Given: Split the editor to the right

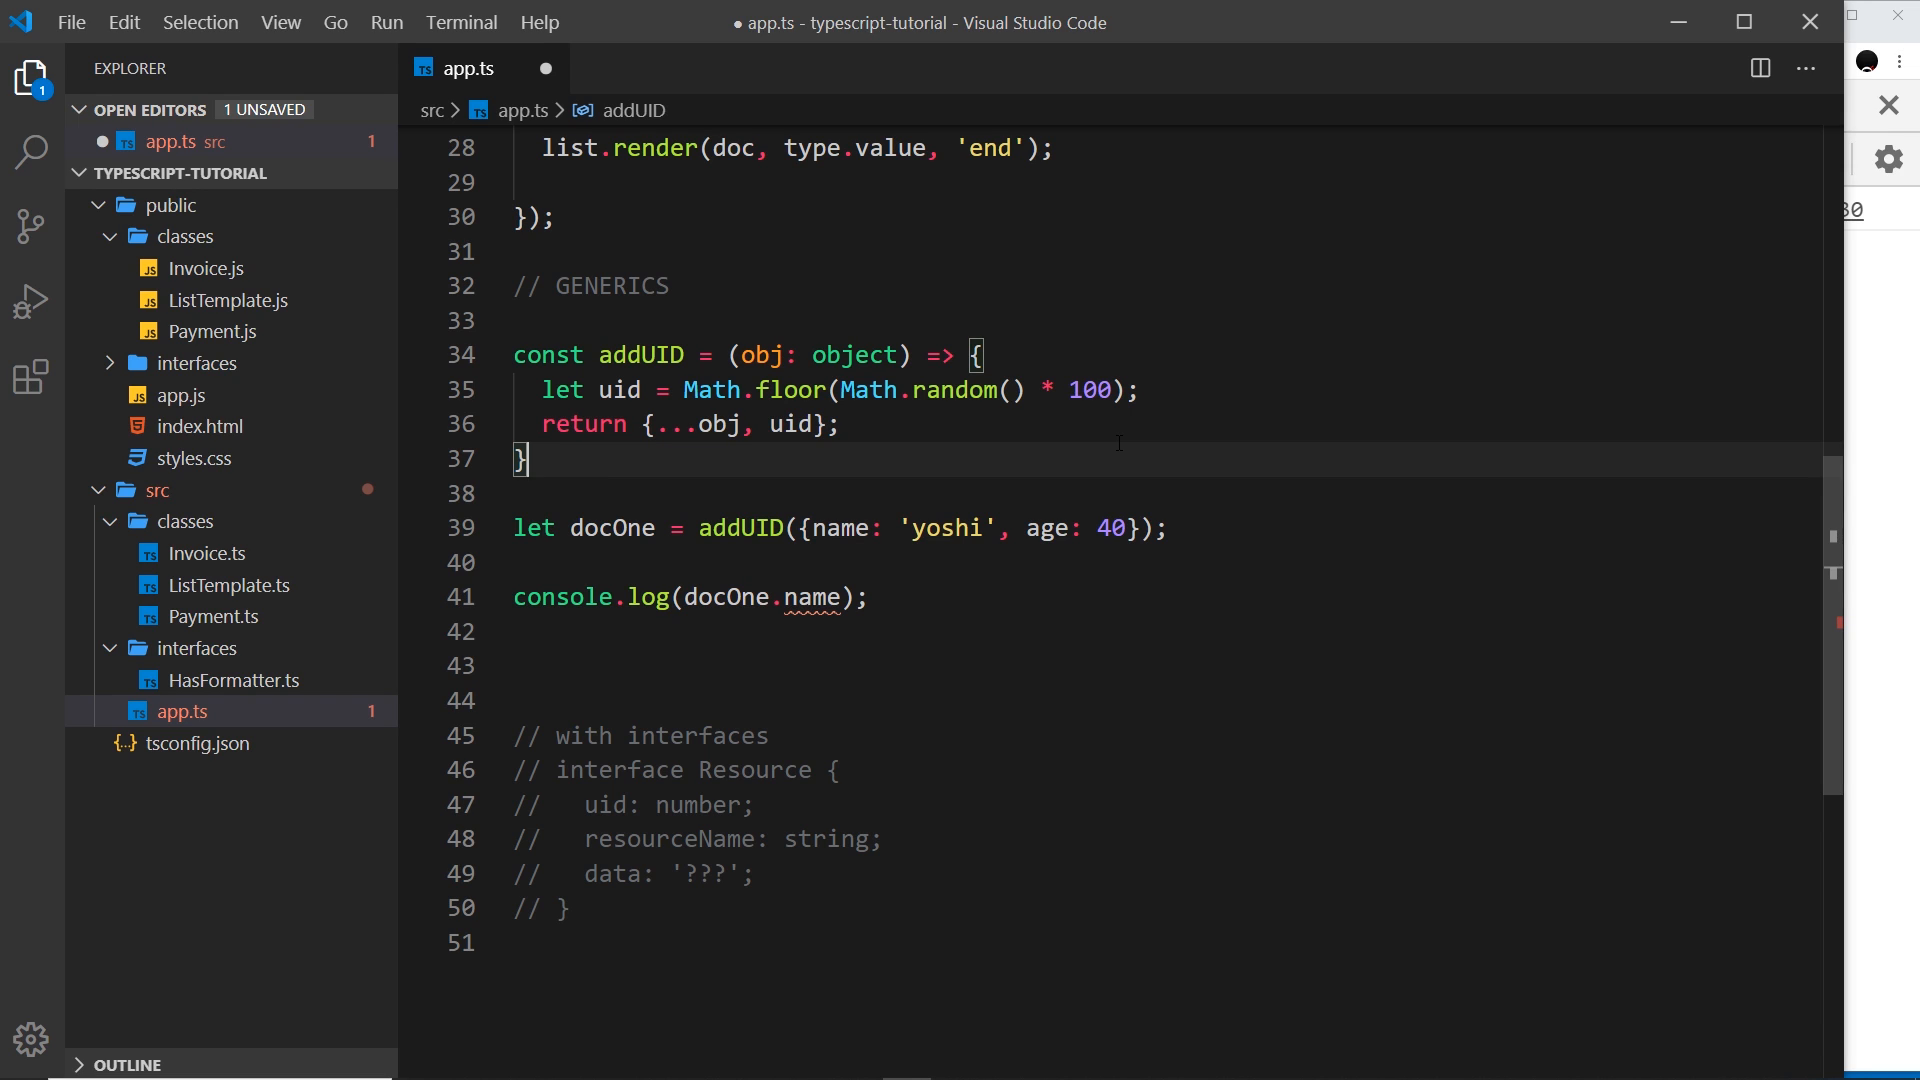Looking at the screenshot, I should coord(1760,68).
